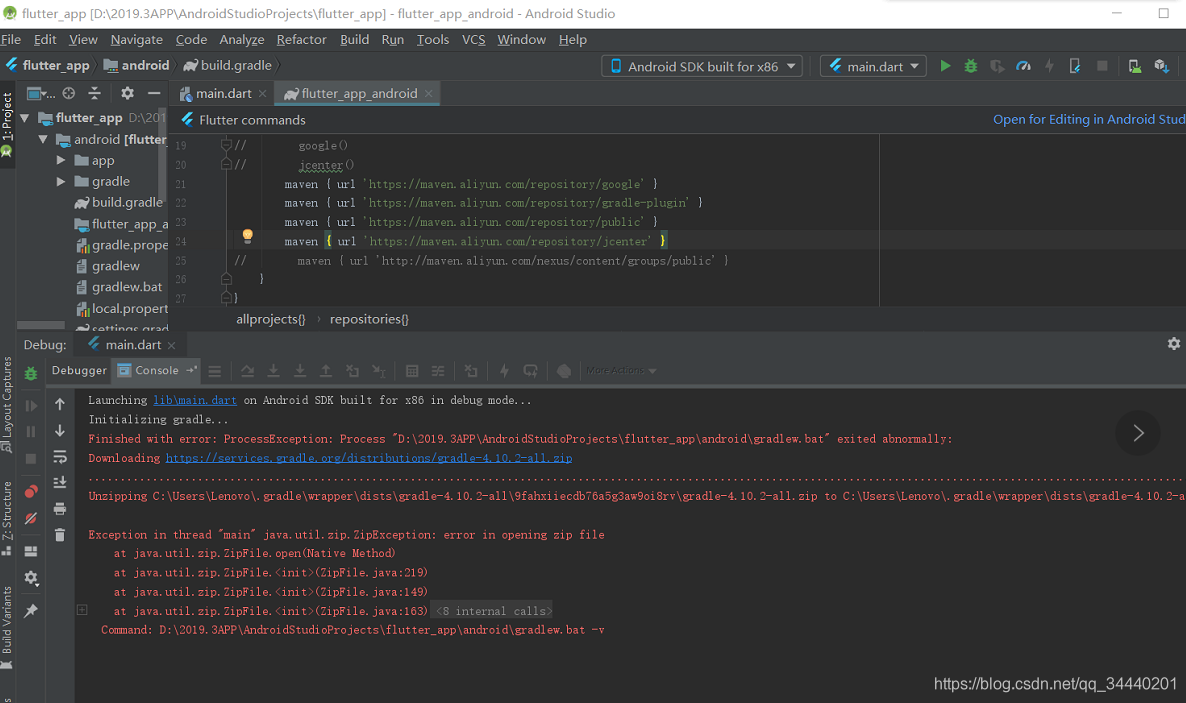Screen dimensions: 1186x703
Task: View breakpoints red circles icon
Action: pos(31,492)
